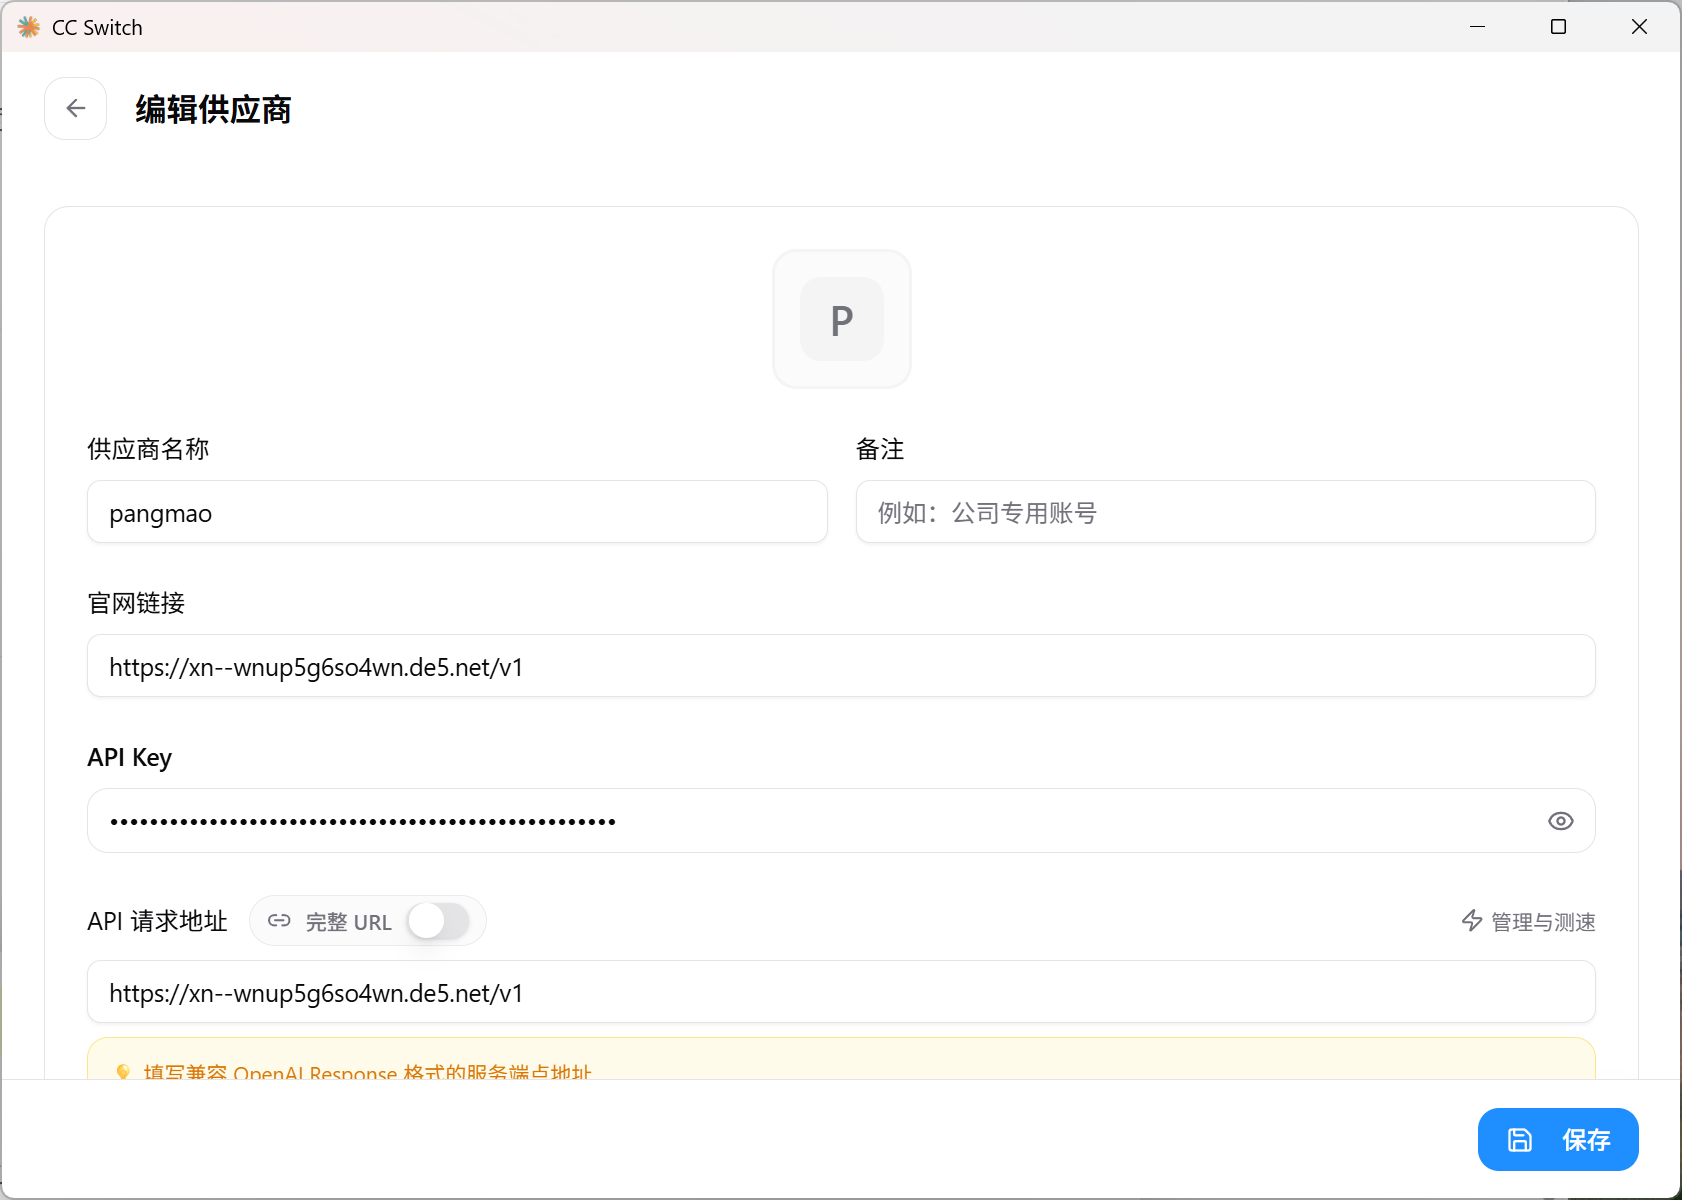1682x1200 pixels.
Task: Save changes with the 保存 button
Action: point(1558,1139)
